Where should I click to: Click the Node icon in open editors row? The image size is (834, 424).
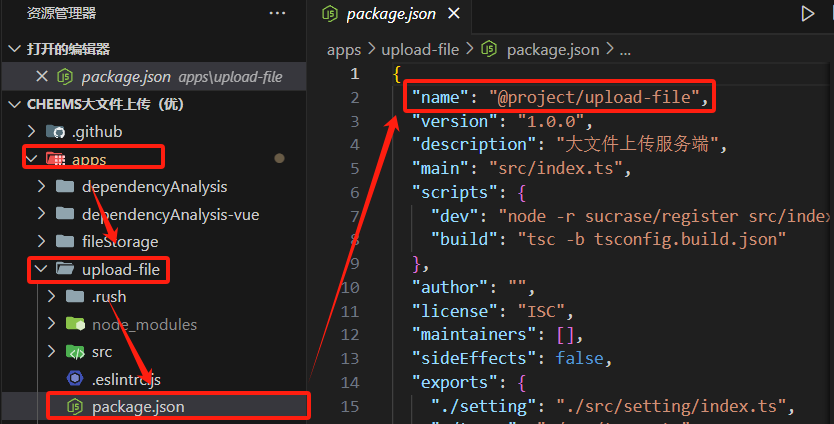point(65,77)
